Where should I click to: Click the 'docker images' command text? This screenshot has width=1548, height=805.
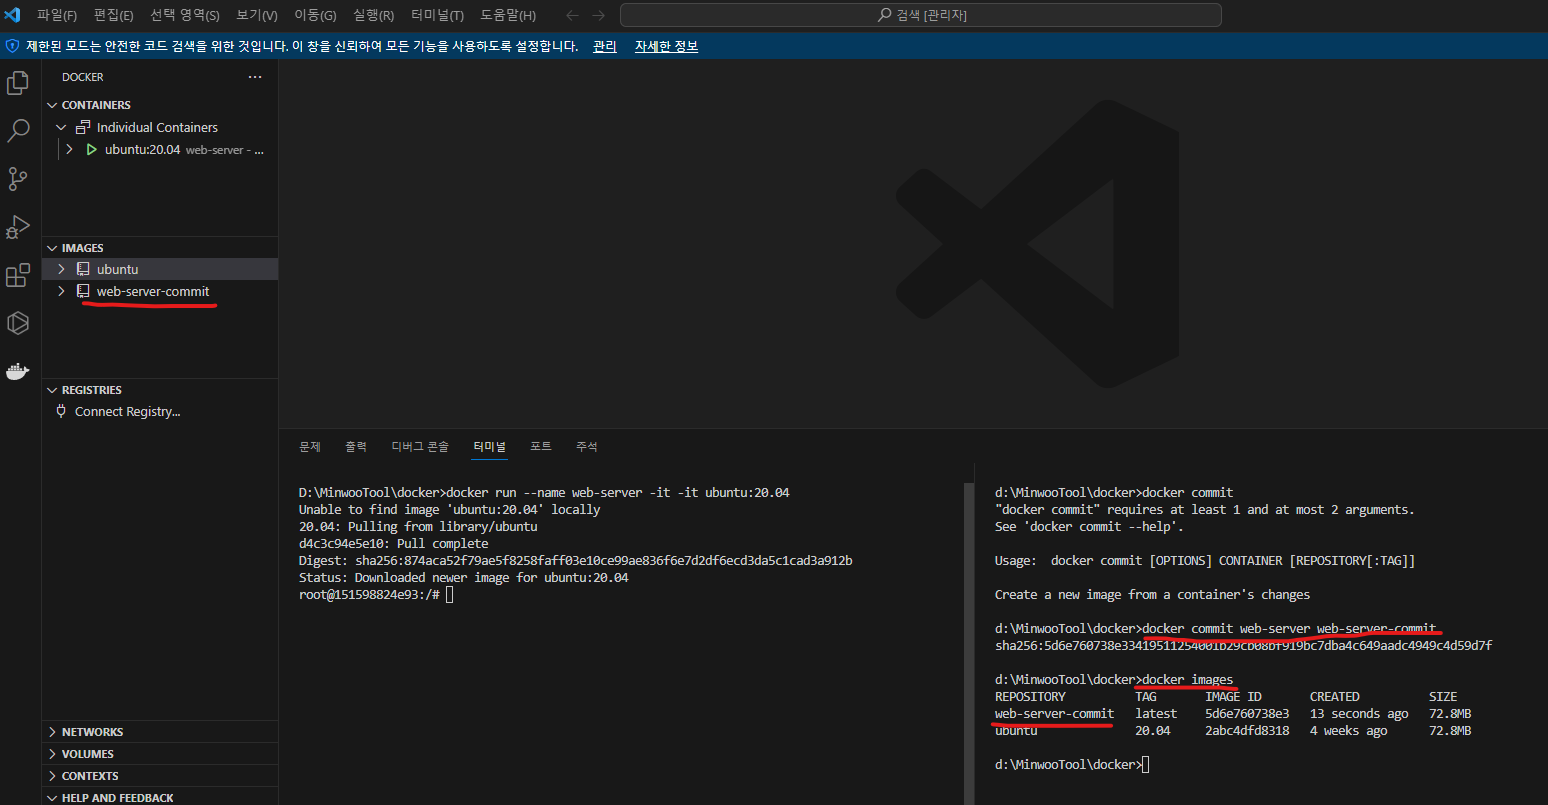[1188, 680]
